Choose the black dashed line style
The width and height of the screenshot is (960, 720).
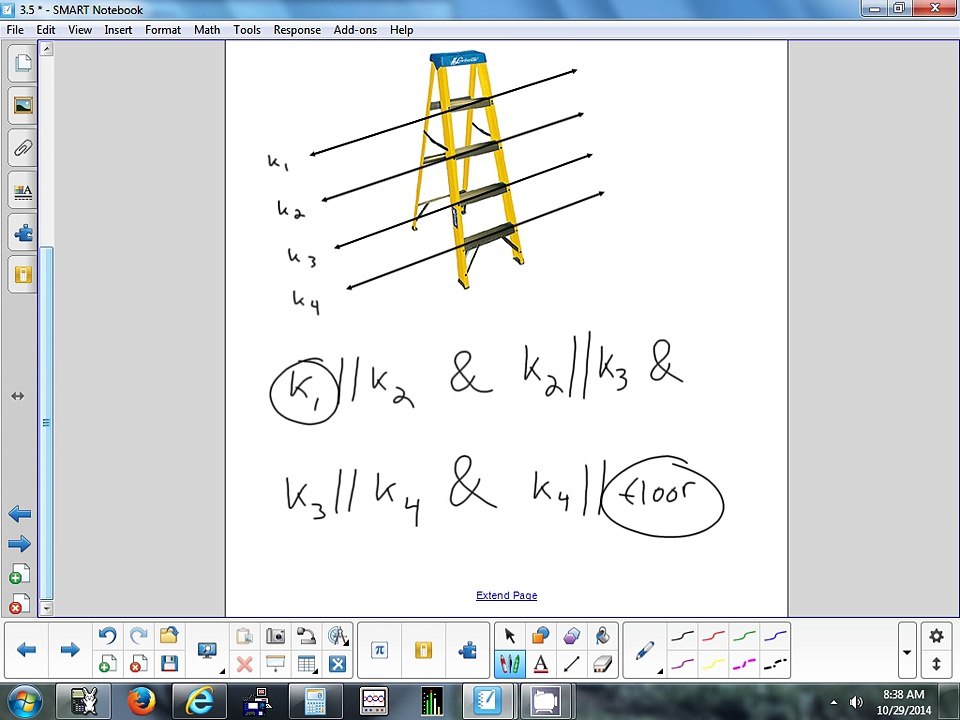point(775,664)
